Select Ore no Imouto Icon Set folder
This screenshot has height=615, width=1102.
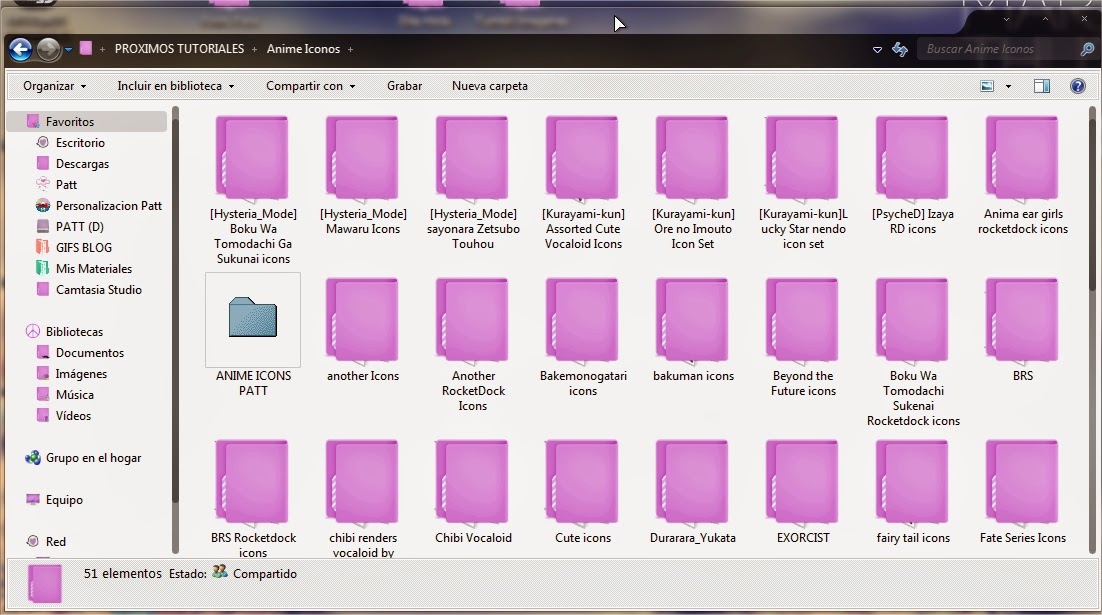693,182
